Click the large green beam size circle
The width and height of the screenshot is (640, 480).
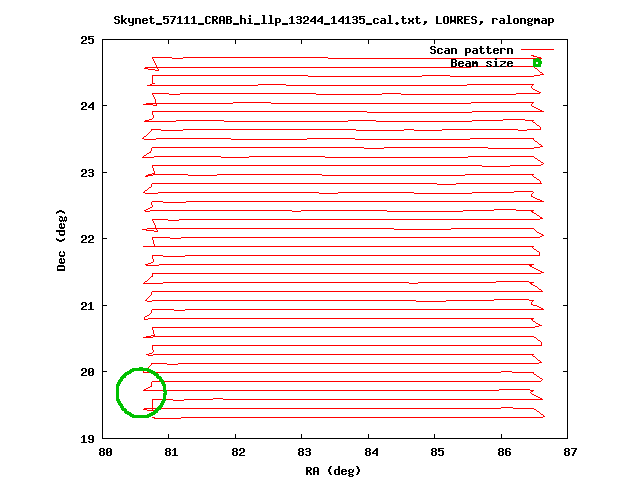pyautogui.click(x=141, y=392)
